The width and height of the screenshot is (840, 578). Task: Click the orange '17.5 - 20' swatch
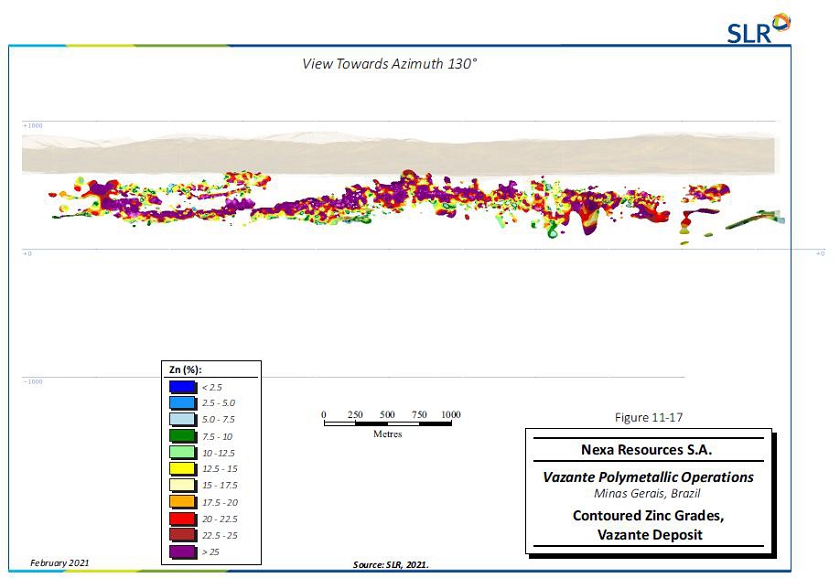pyautogui.click(x=182, y=502)
